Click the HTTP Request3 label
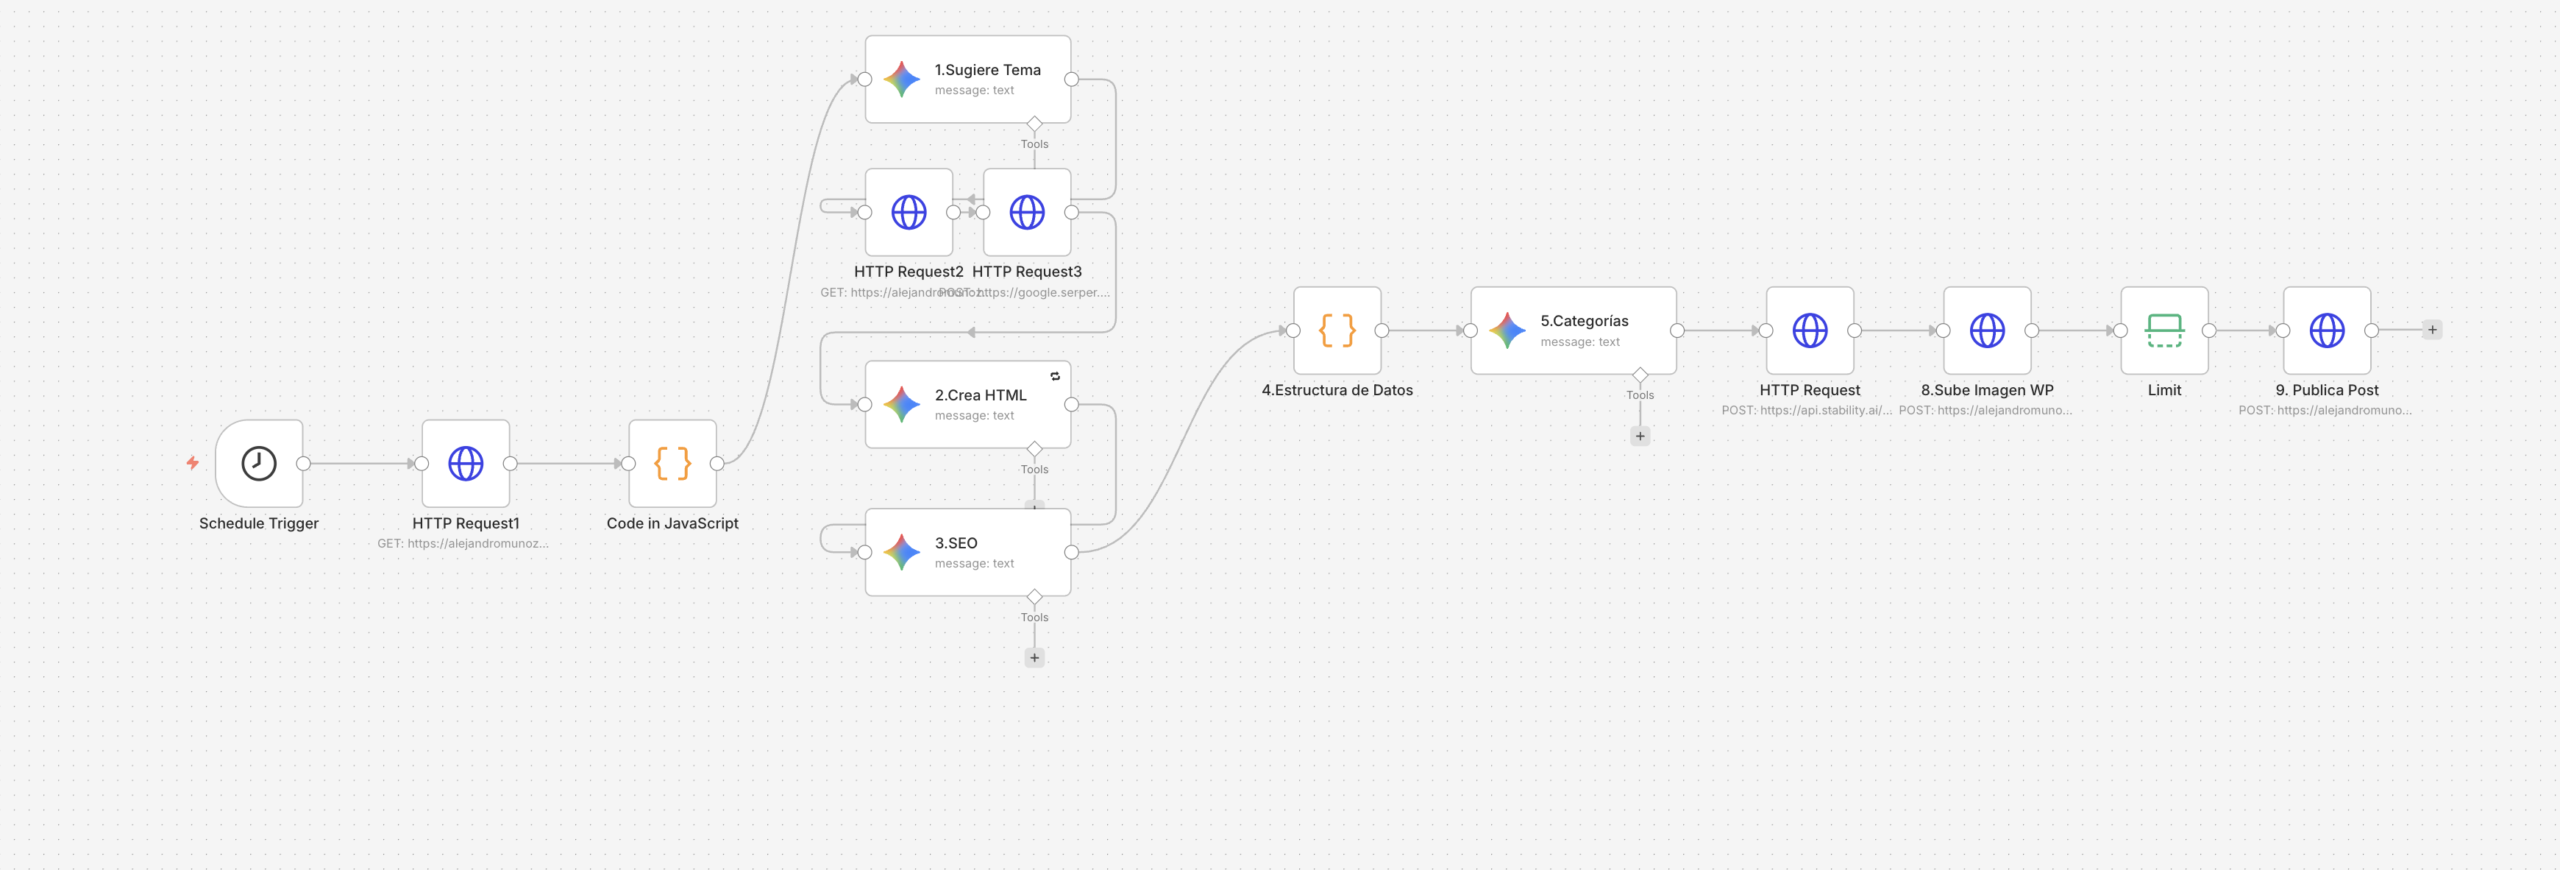The height and width of the screenshot is (870, 2560). pyautogui.click(x=1027, y=271)
